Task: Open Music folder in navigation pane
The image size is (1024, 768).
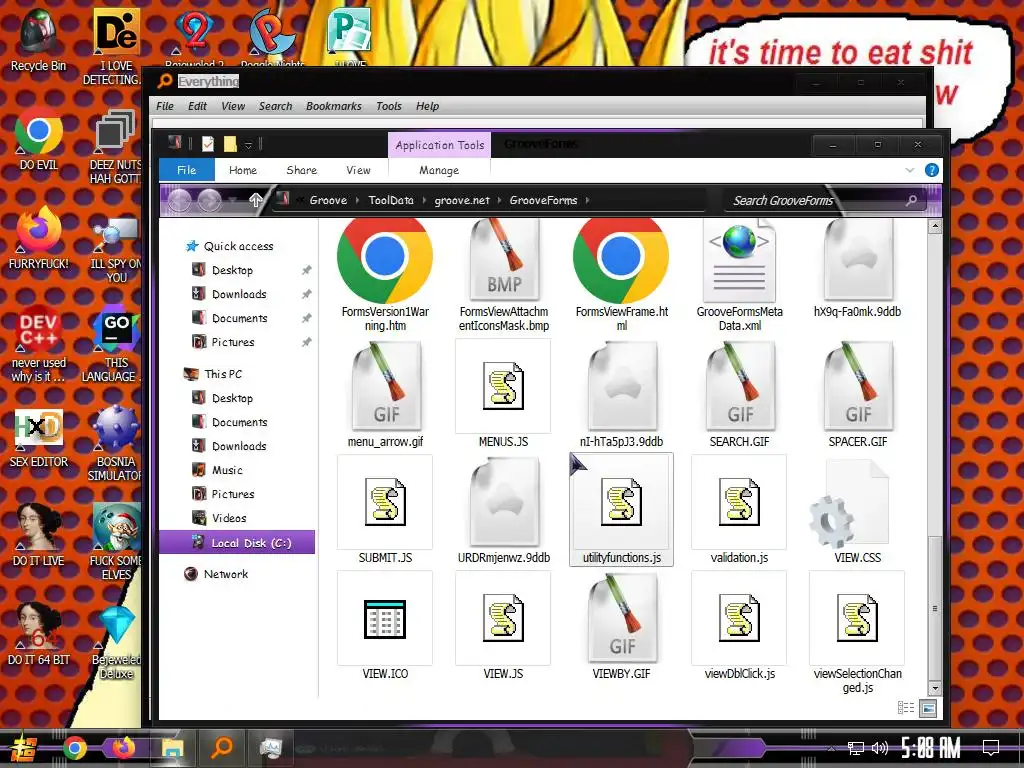Action: [x=227, y=470]
